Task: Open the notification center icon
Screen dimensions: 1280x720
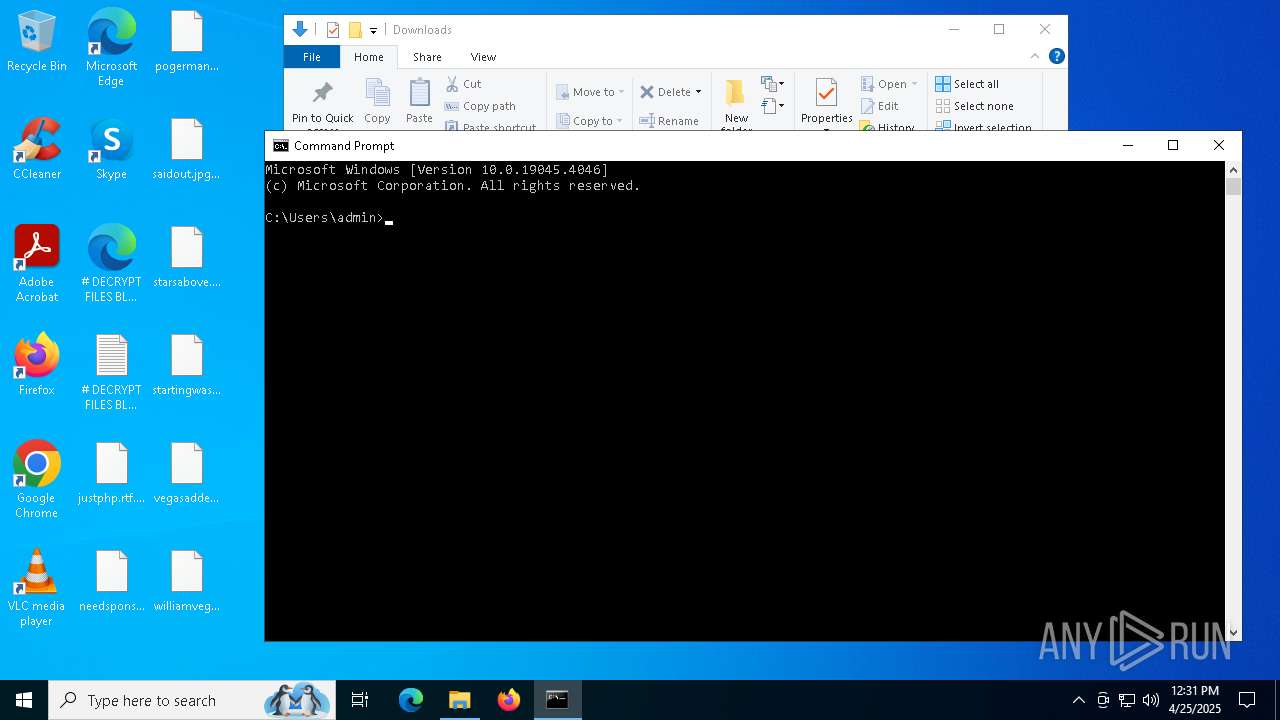Action: (1247, 700)
